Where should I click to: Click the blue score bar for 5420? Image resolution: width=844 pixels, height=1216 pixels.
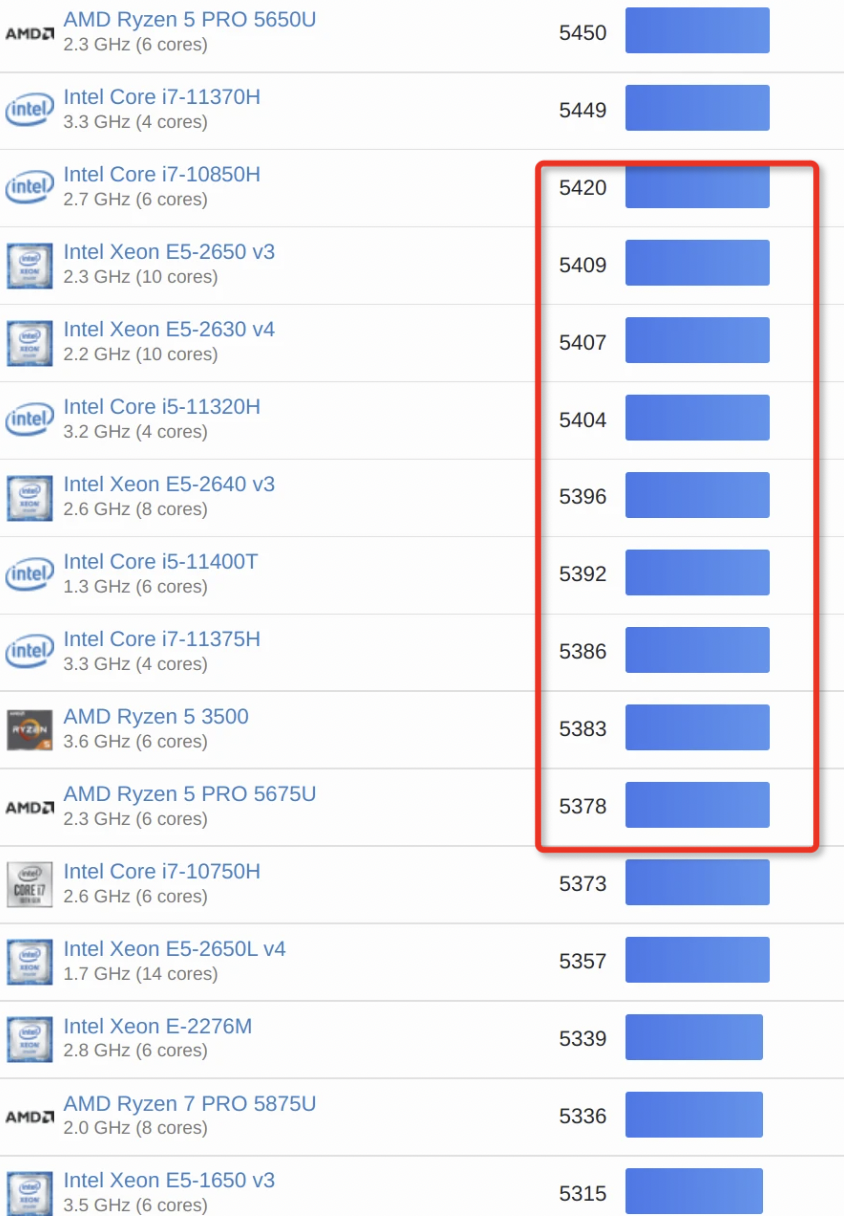697,187
